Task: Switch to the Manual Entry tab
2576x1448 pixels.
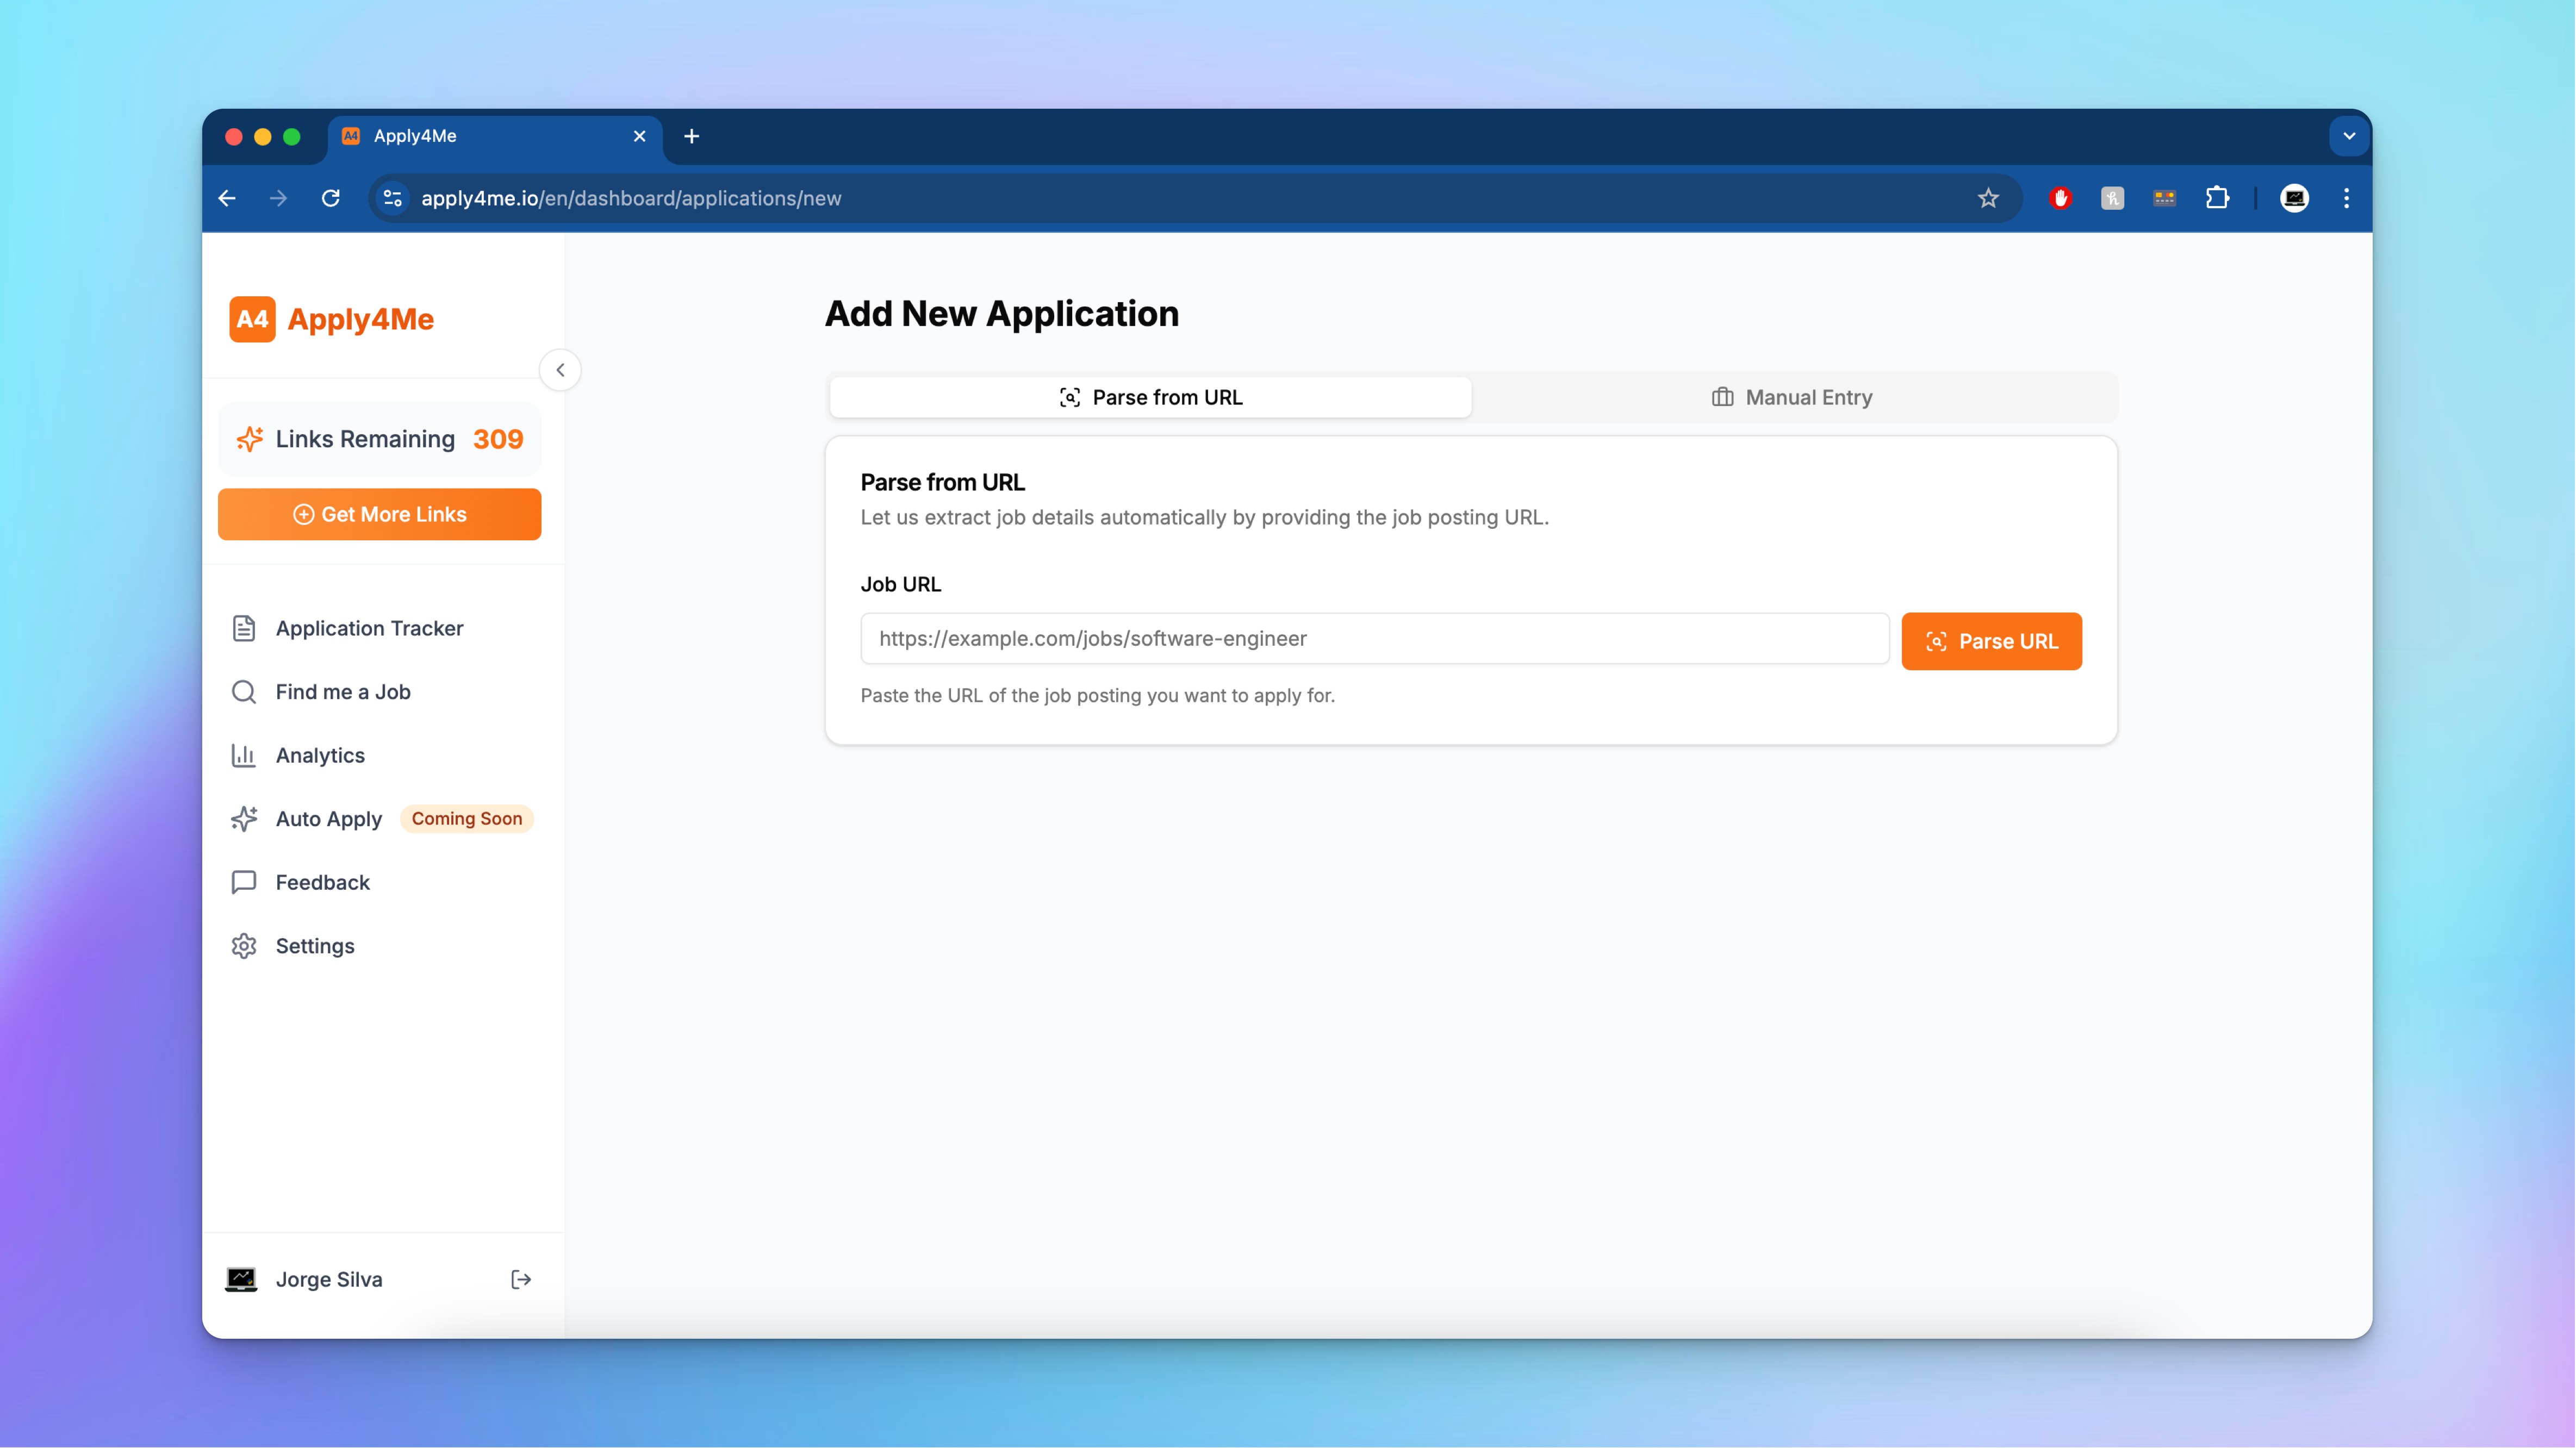Action: tap(1792, 397)
